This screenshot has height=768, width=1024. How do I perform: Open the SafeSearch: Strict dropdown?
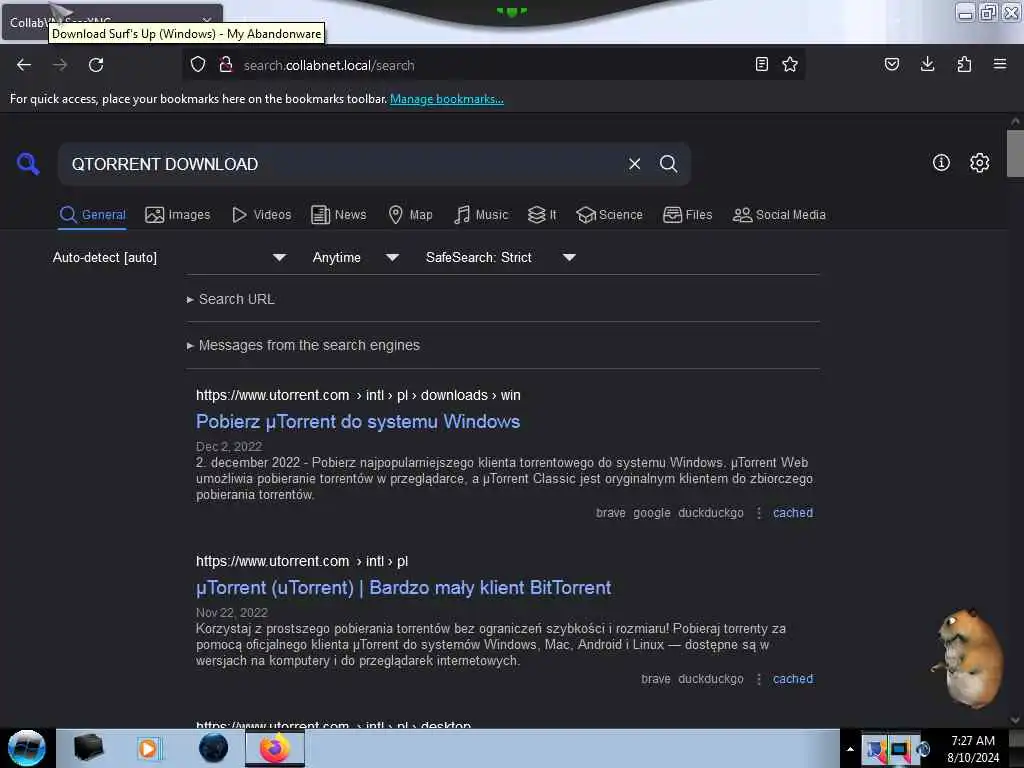501,257
